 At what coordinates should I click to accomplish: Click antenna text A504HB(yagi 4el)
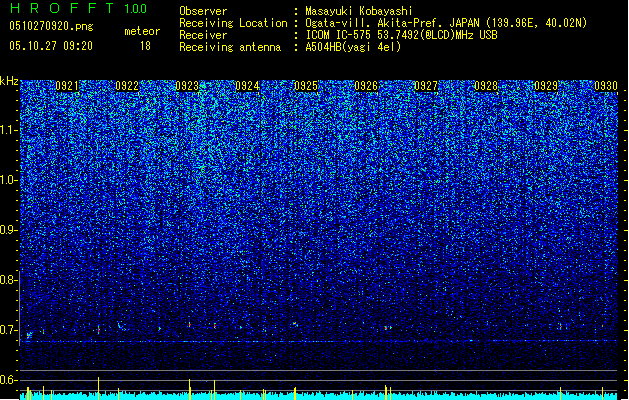tap(353, 47)
